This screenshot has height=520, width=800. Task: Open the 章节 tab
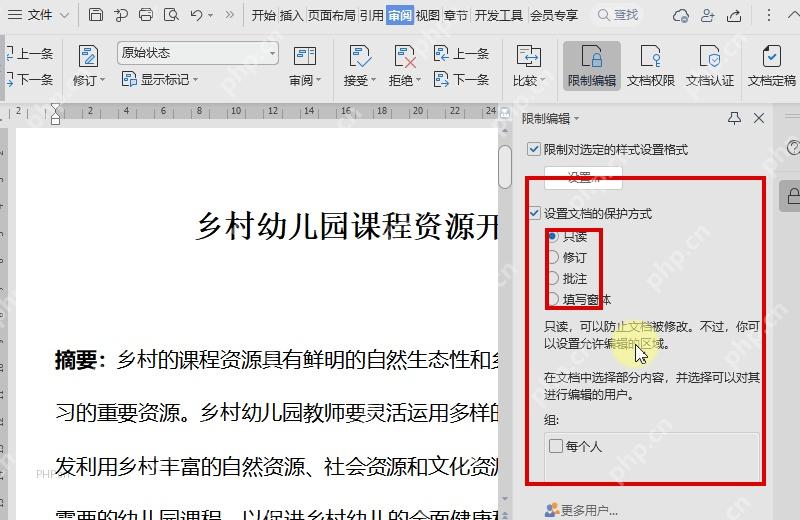[456, 16]
